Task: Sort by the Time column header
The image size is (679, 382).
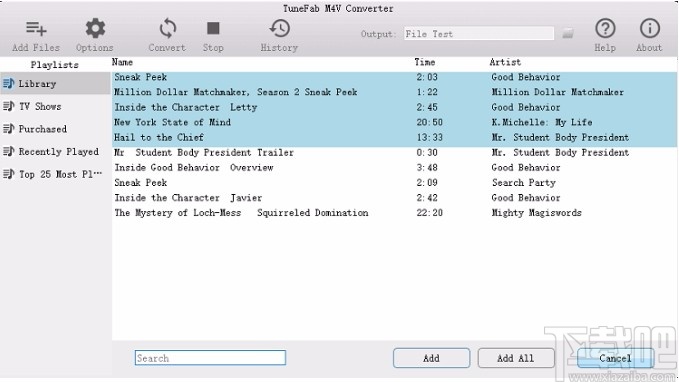Action: coord(424,62)
